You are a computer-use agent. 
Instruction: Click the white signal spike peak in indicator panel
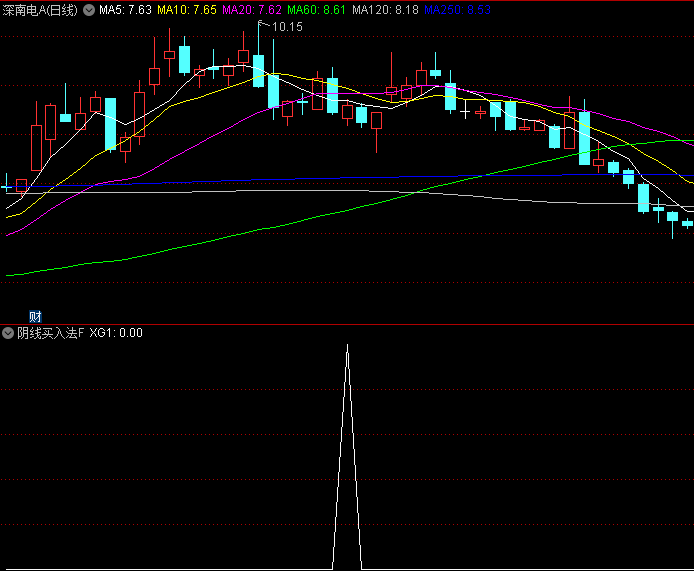click(347, 346)
